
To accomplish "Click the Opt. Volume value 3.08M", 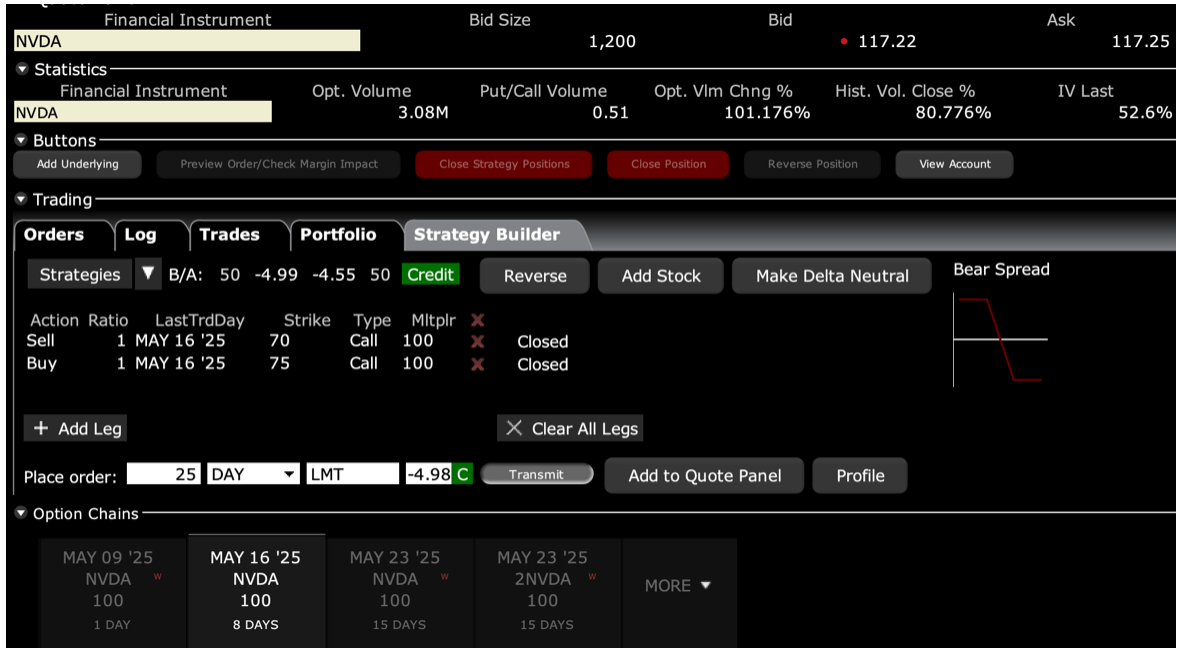I will (x=423, y=113).
